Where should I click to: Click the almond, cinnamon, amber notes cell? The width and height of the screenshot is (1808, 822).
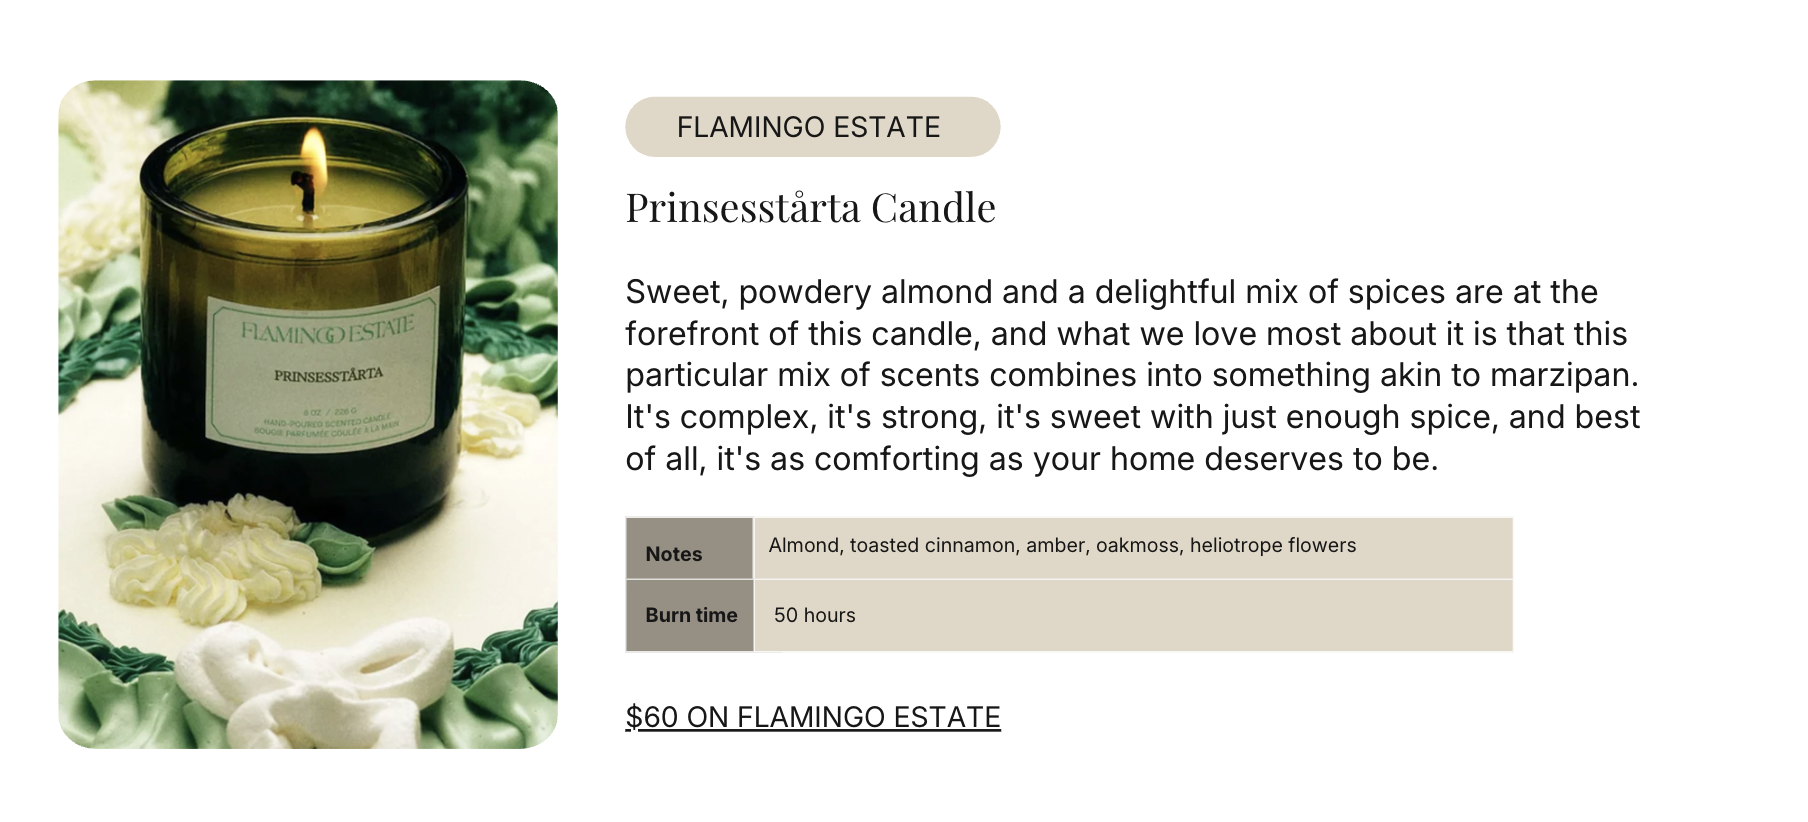tap(1133, 548)
